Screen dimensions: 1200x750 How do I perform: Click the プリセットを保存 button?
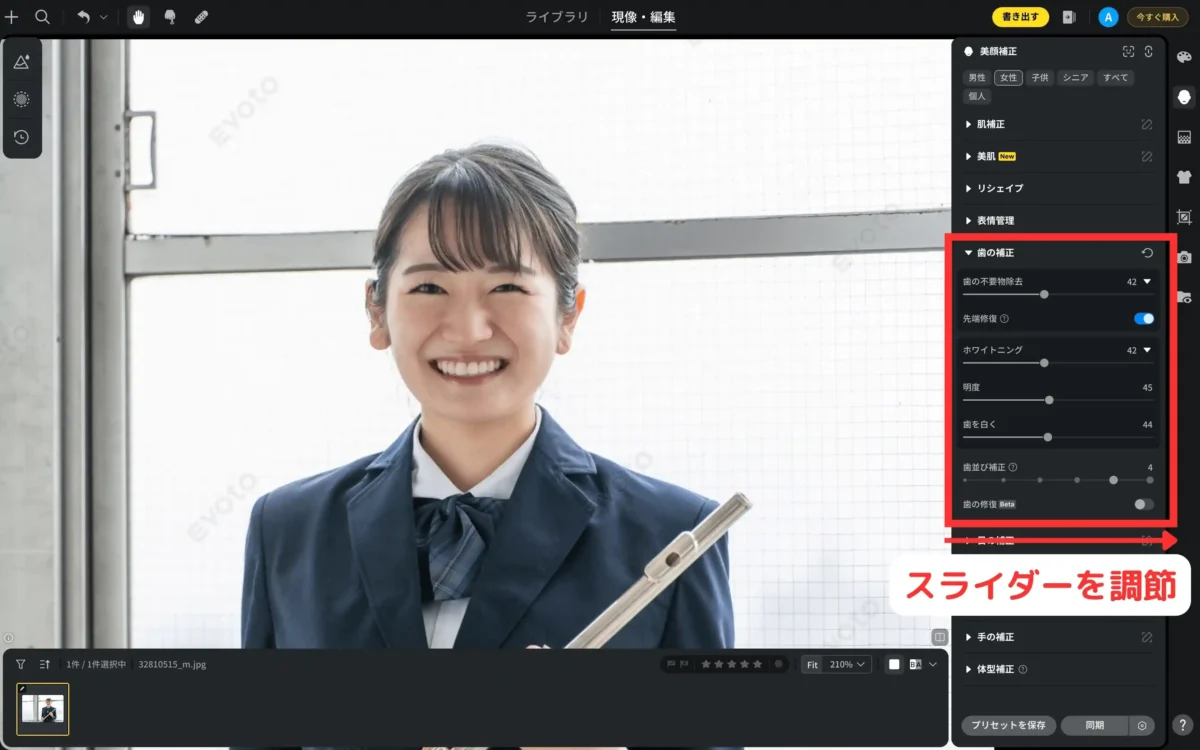(x=1008, y=726)
